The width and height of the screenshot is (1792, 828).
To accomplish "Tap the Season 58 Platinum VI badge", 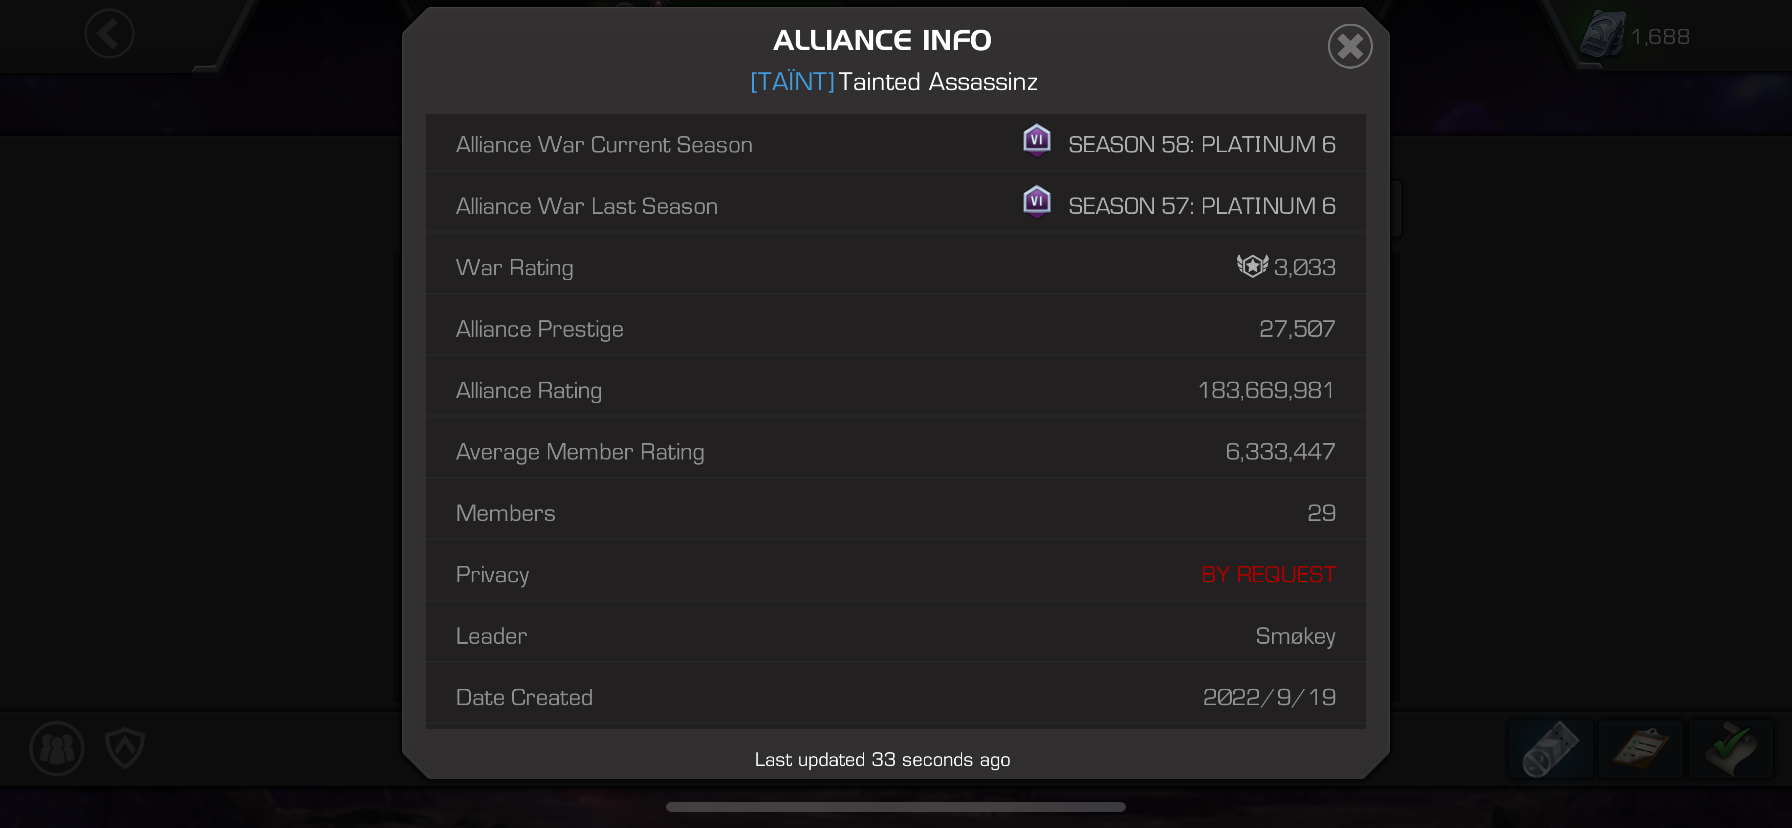I will (1037, 141).
